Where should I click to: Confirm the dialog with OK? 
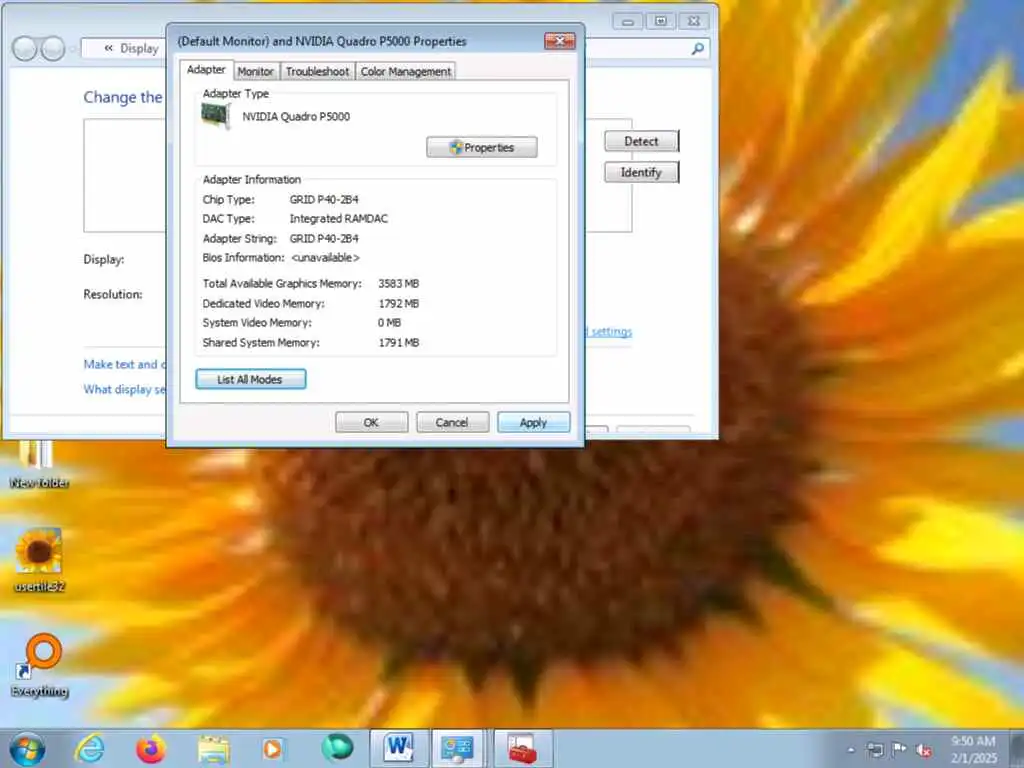372,423
